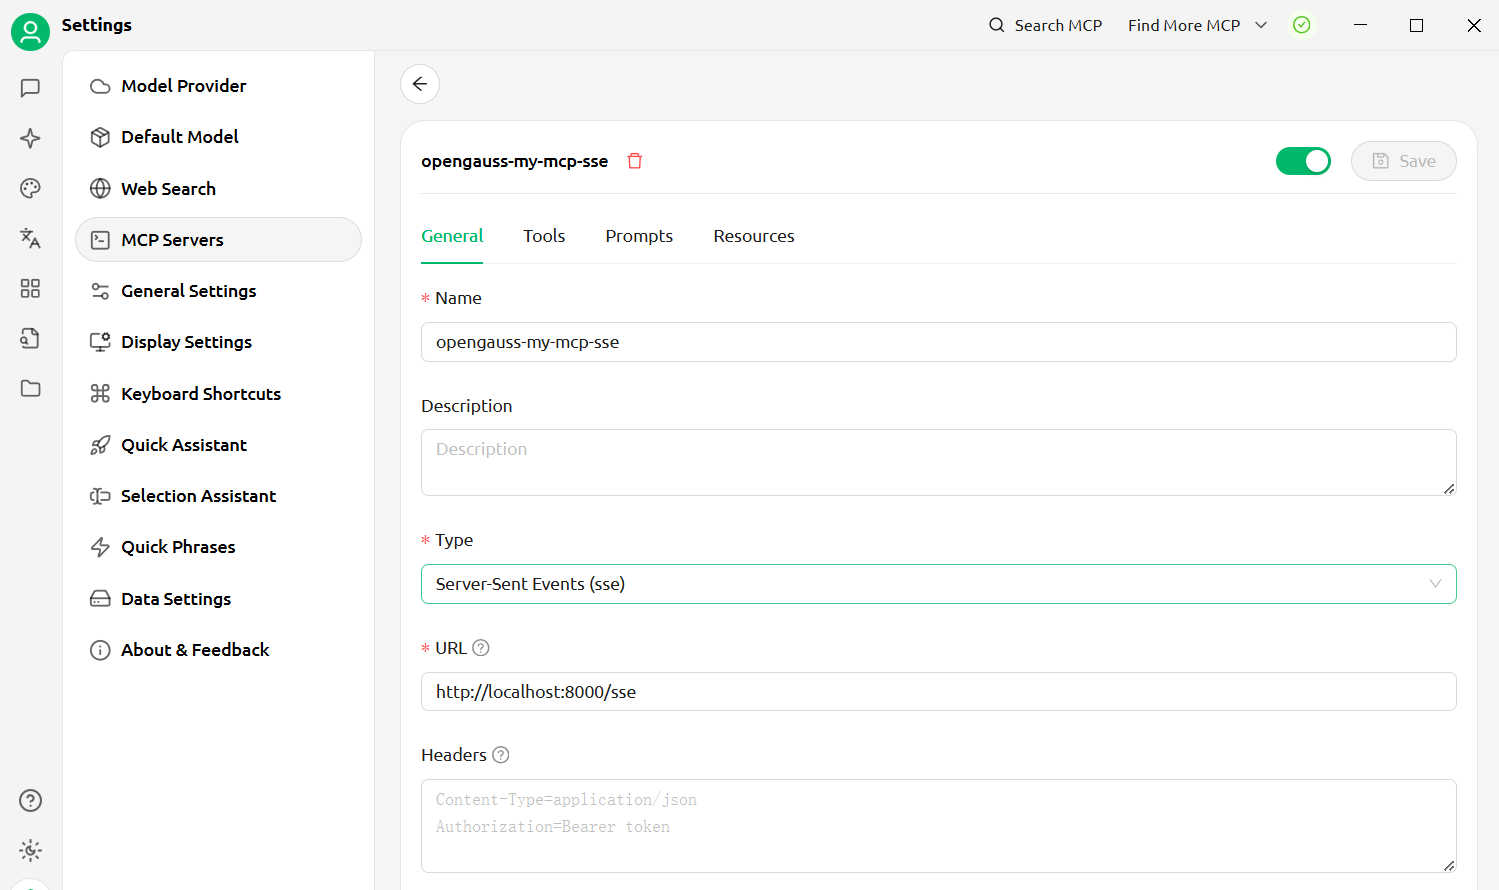This screenshot has height=890, width=1499.
Task: Open About & Feedback
Action: (x=218, y=650)
